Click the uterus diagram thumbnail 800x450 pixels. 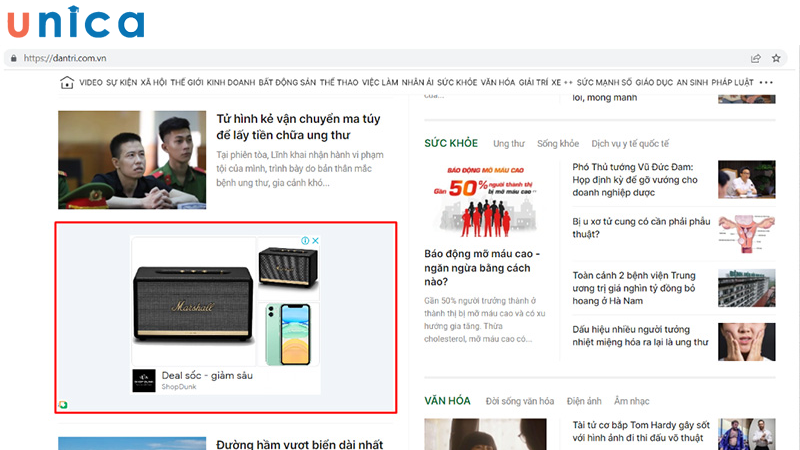tap(746, 234)
